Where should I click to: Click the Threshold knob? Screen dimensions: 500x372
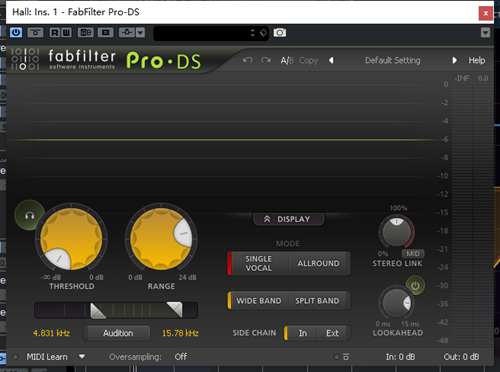71,238
